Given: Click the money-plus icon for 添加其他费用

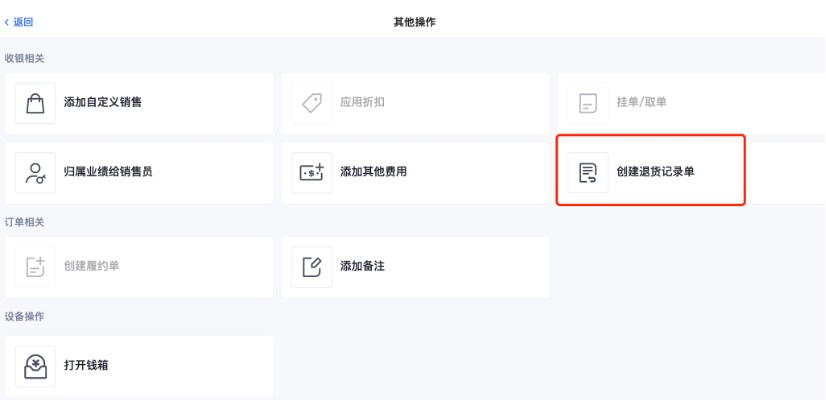Looking at the screenshot, I should [x=312, y=172].
